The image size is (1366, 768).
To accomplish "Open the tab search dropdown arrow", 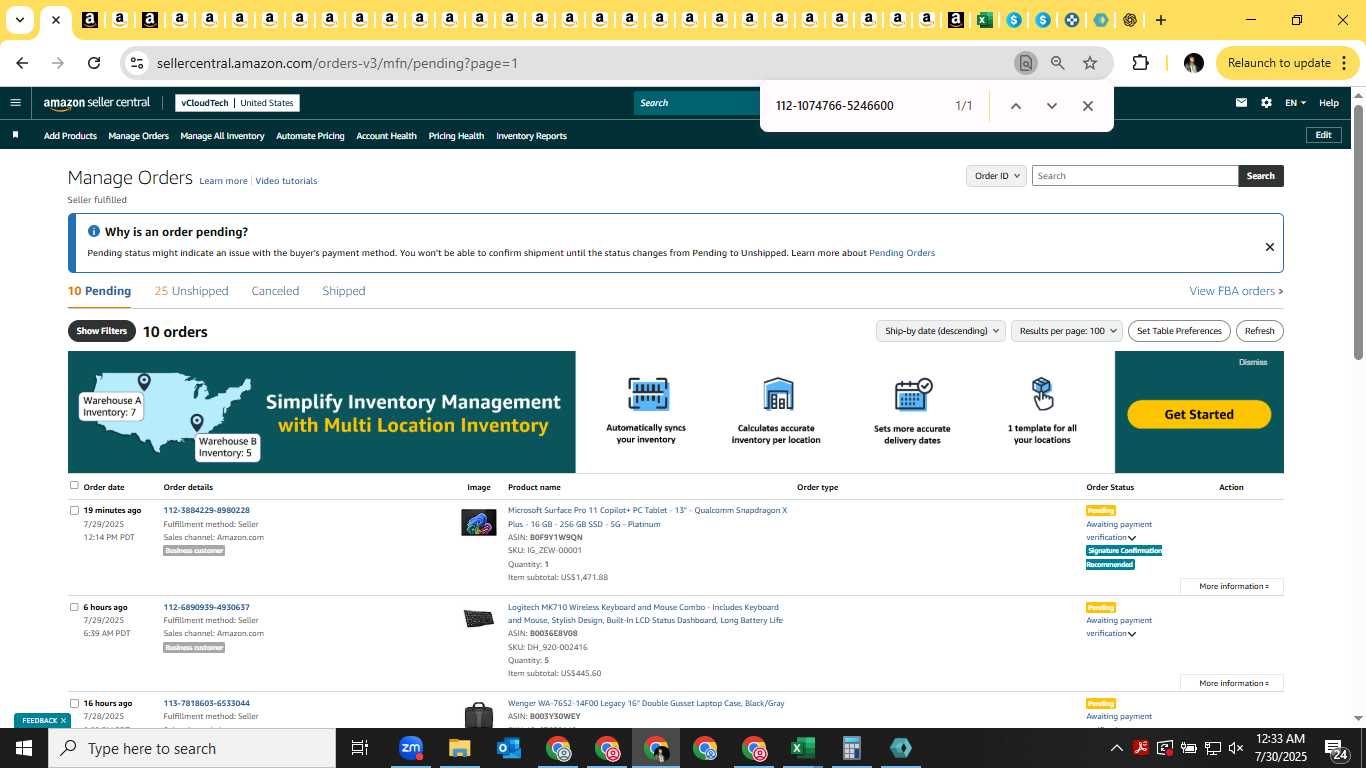I will 19,20.
